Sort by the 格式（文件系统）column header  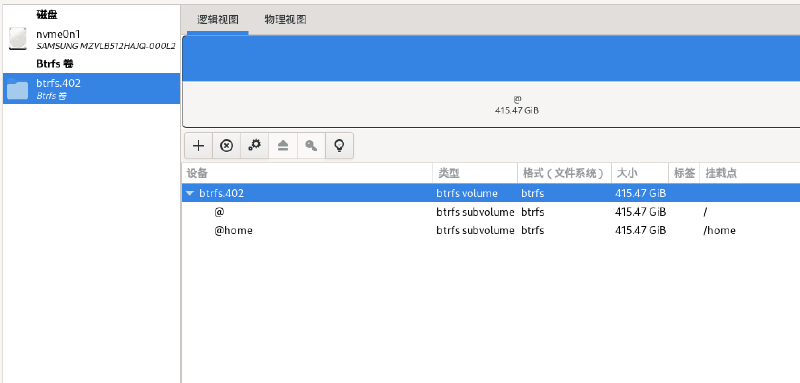pyautogui.click(x=564, y=173)
